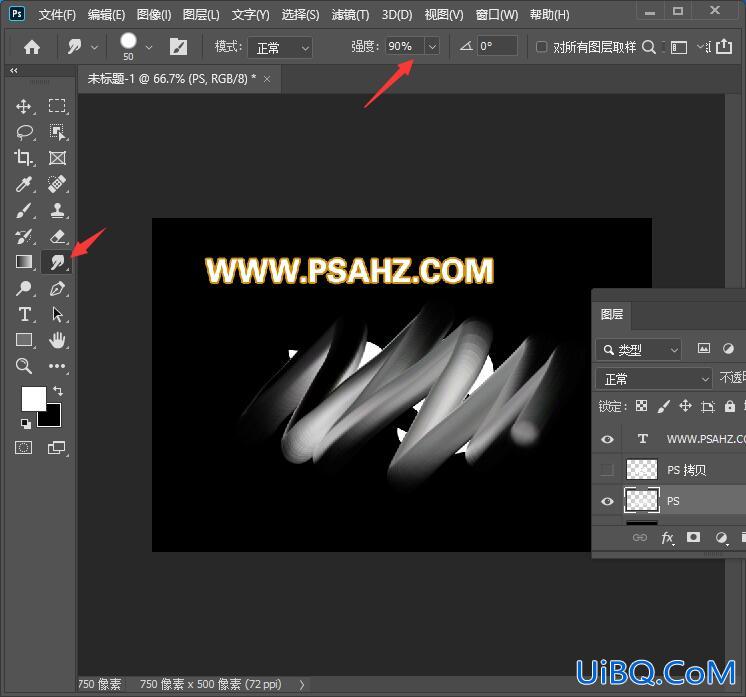Select the Crop tool
This screenshot has height=697, width=746.
point(24,157)
